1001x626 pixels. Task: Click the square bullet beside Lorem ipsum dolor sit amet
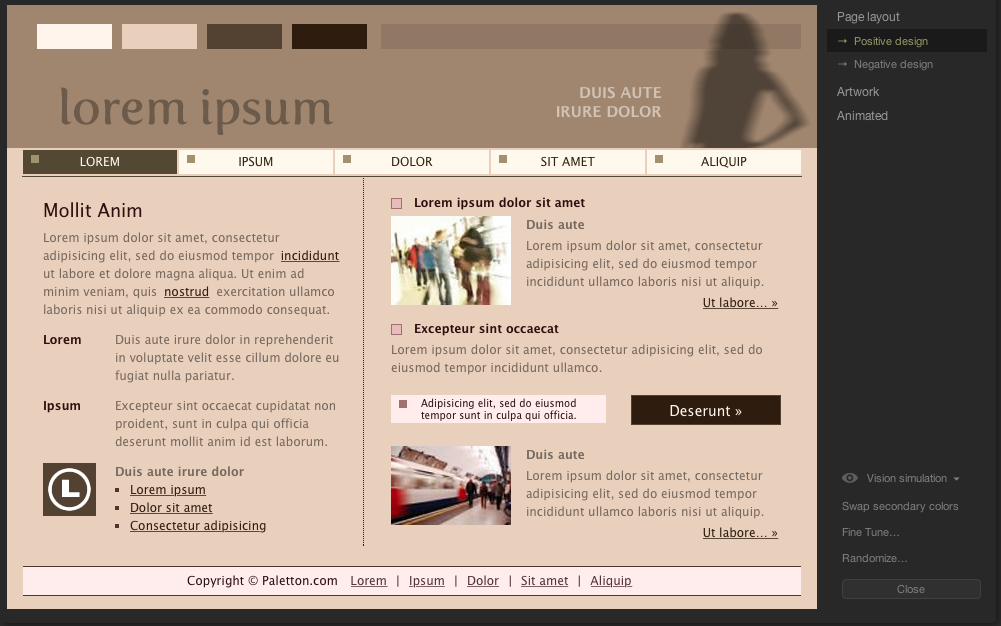coord(397,203)
